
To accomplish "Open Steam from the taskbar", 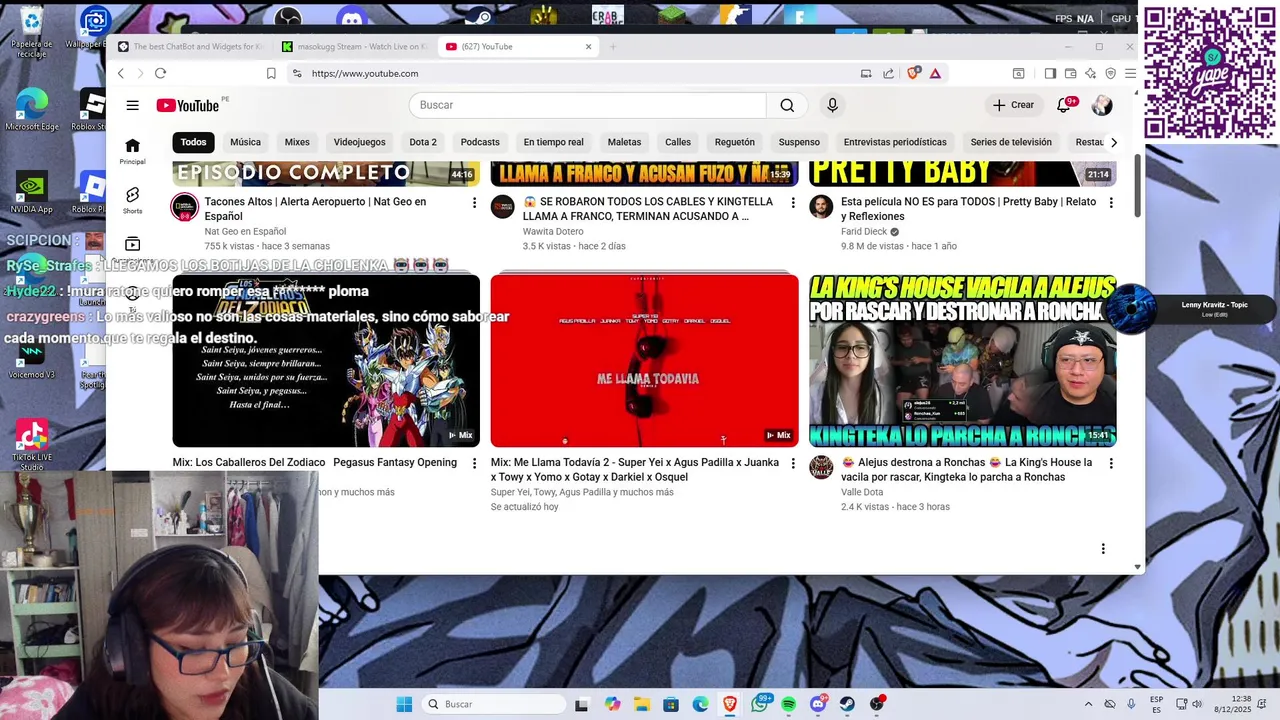I will coord(847,704).
